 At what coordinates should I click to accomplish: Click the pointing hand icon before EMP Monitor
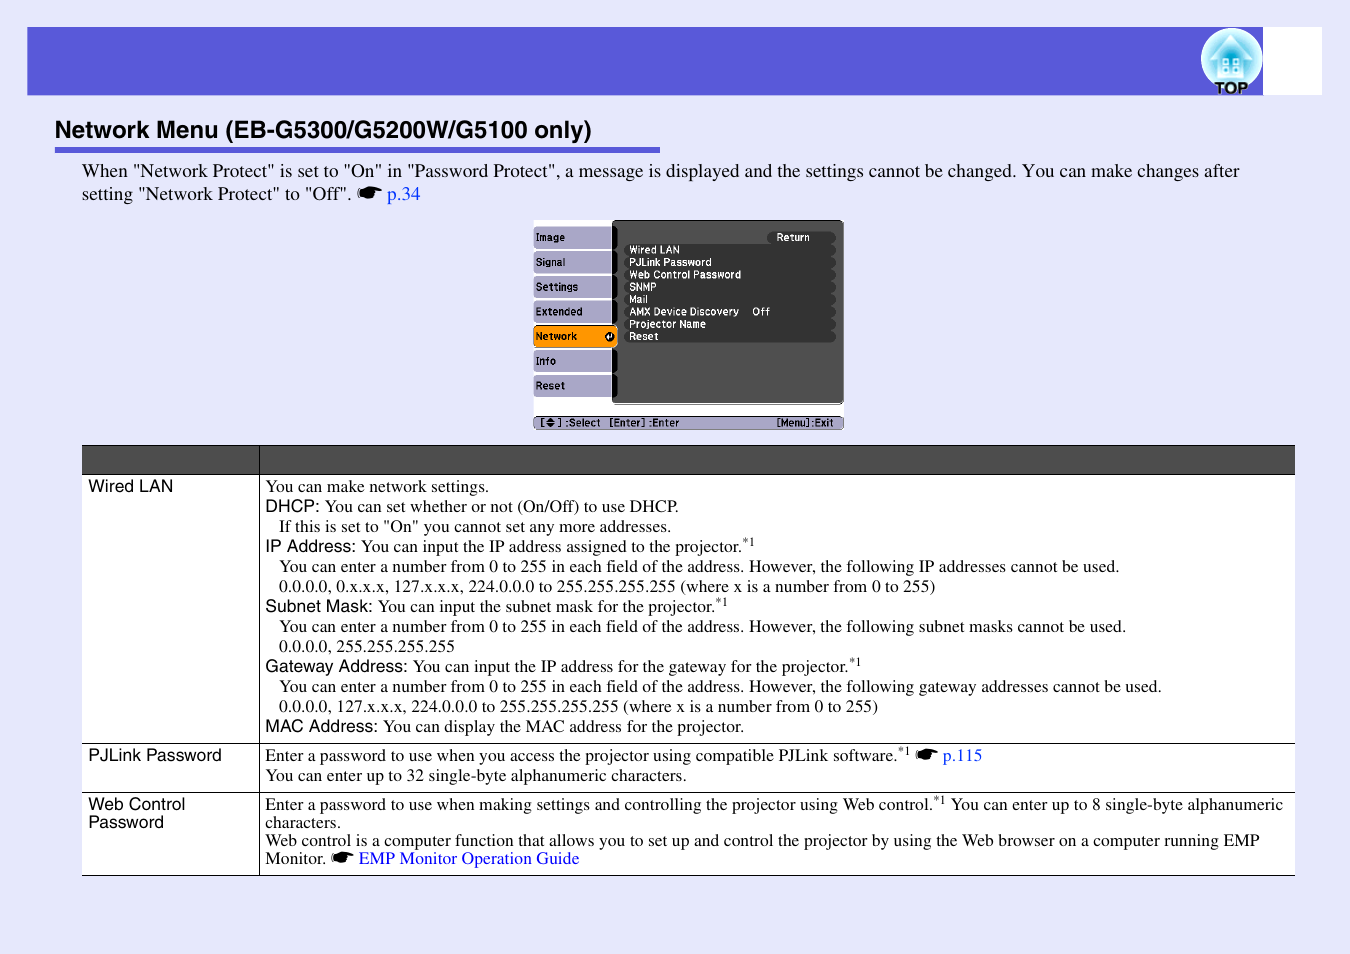click(343, 858)
